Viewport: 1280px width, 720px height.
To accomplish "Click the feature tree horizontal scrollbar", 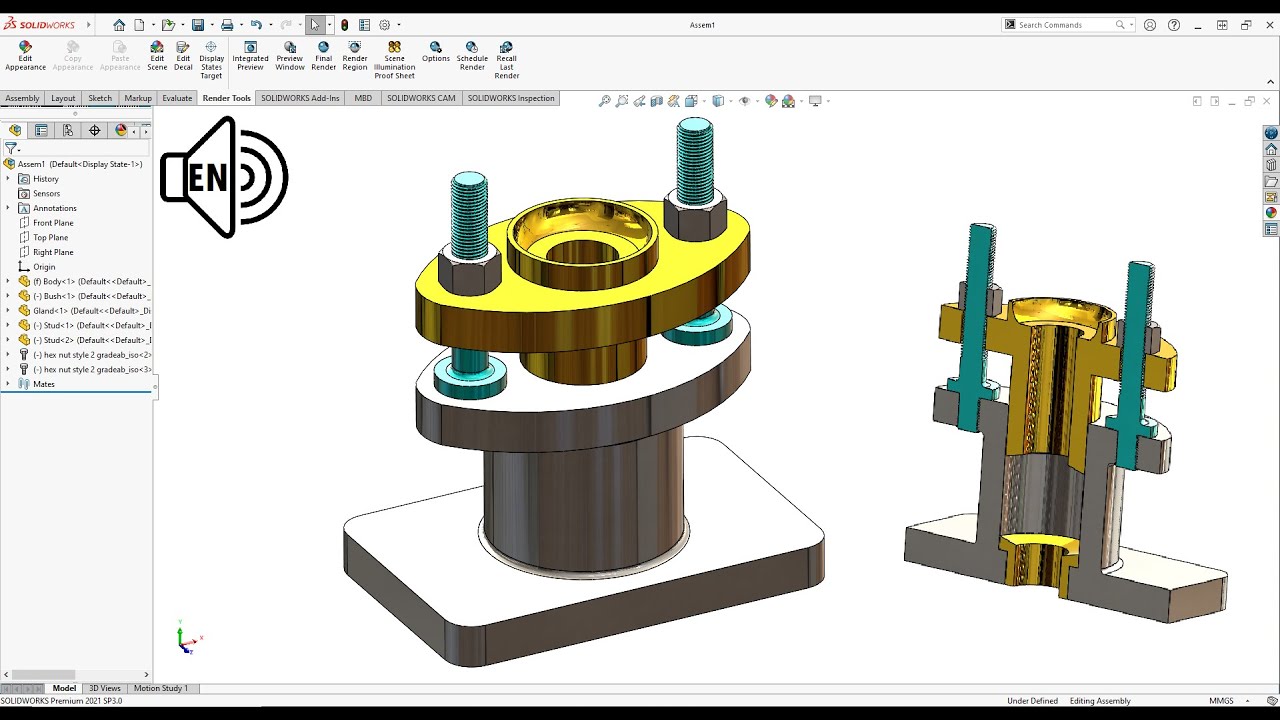I will (43, 675).
